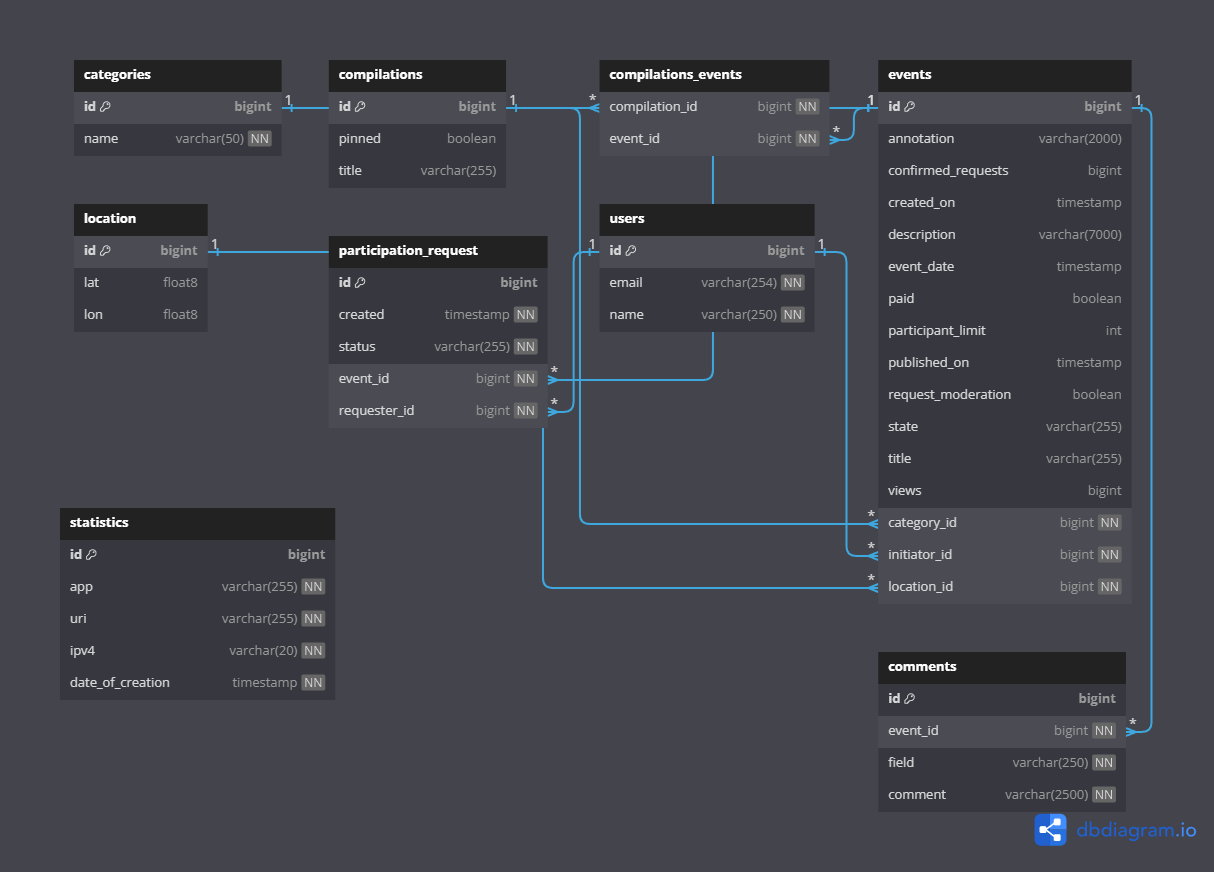Click confirmed_requests field in events
This screenshot has width=1214, height=872.
[1005, 170]
